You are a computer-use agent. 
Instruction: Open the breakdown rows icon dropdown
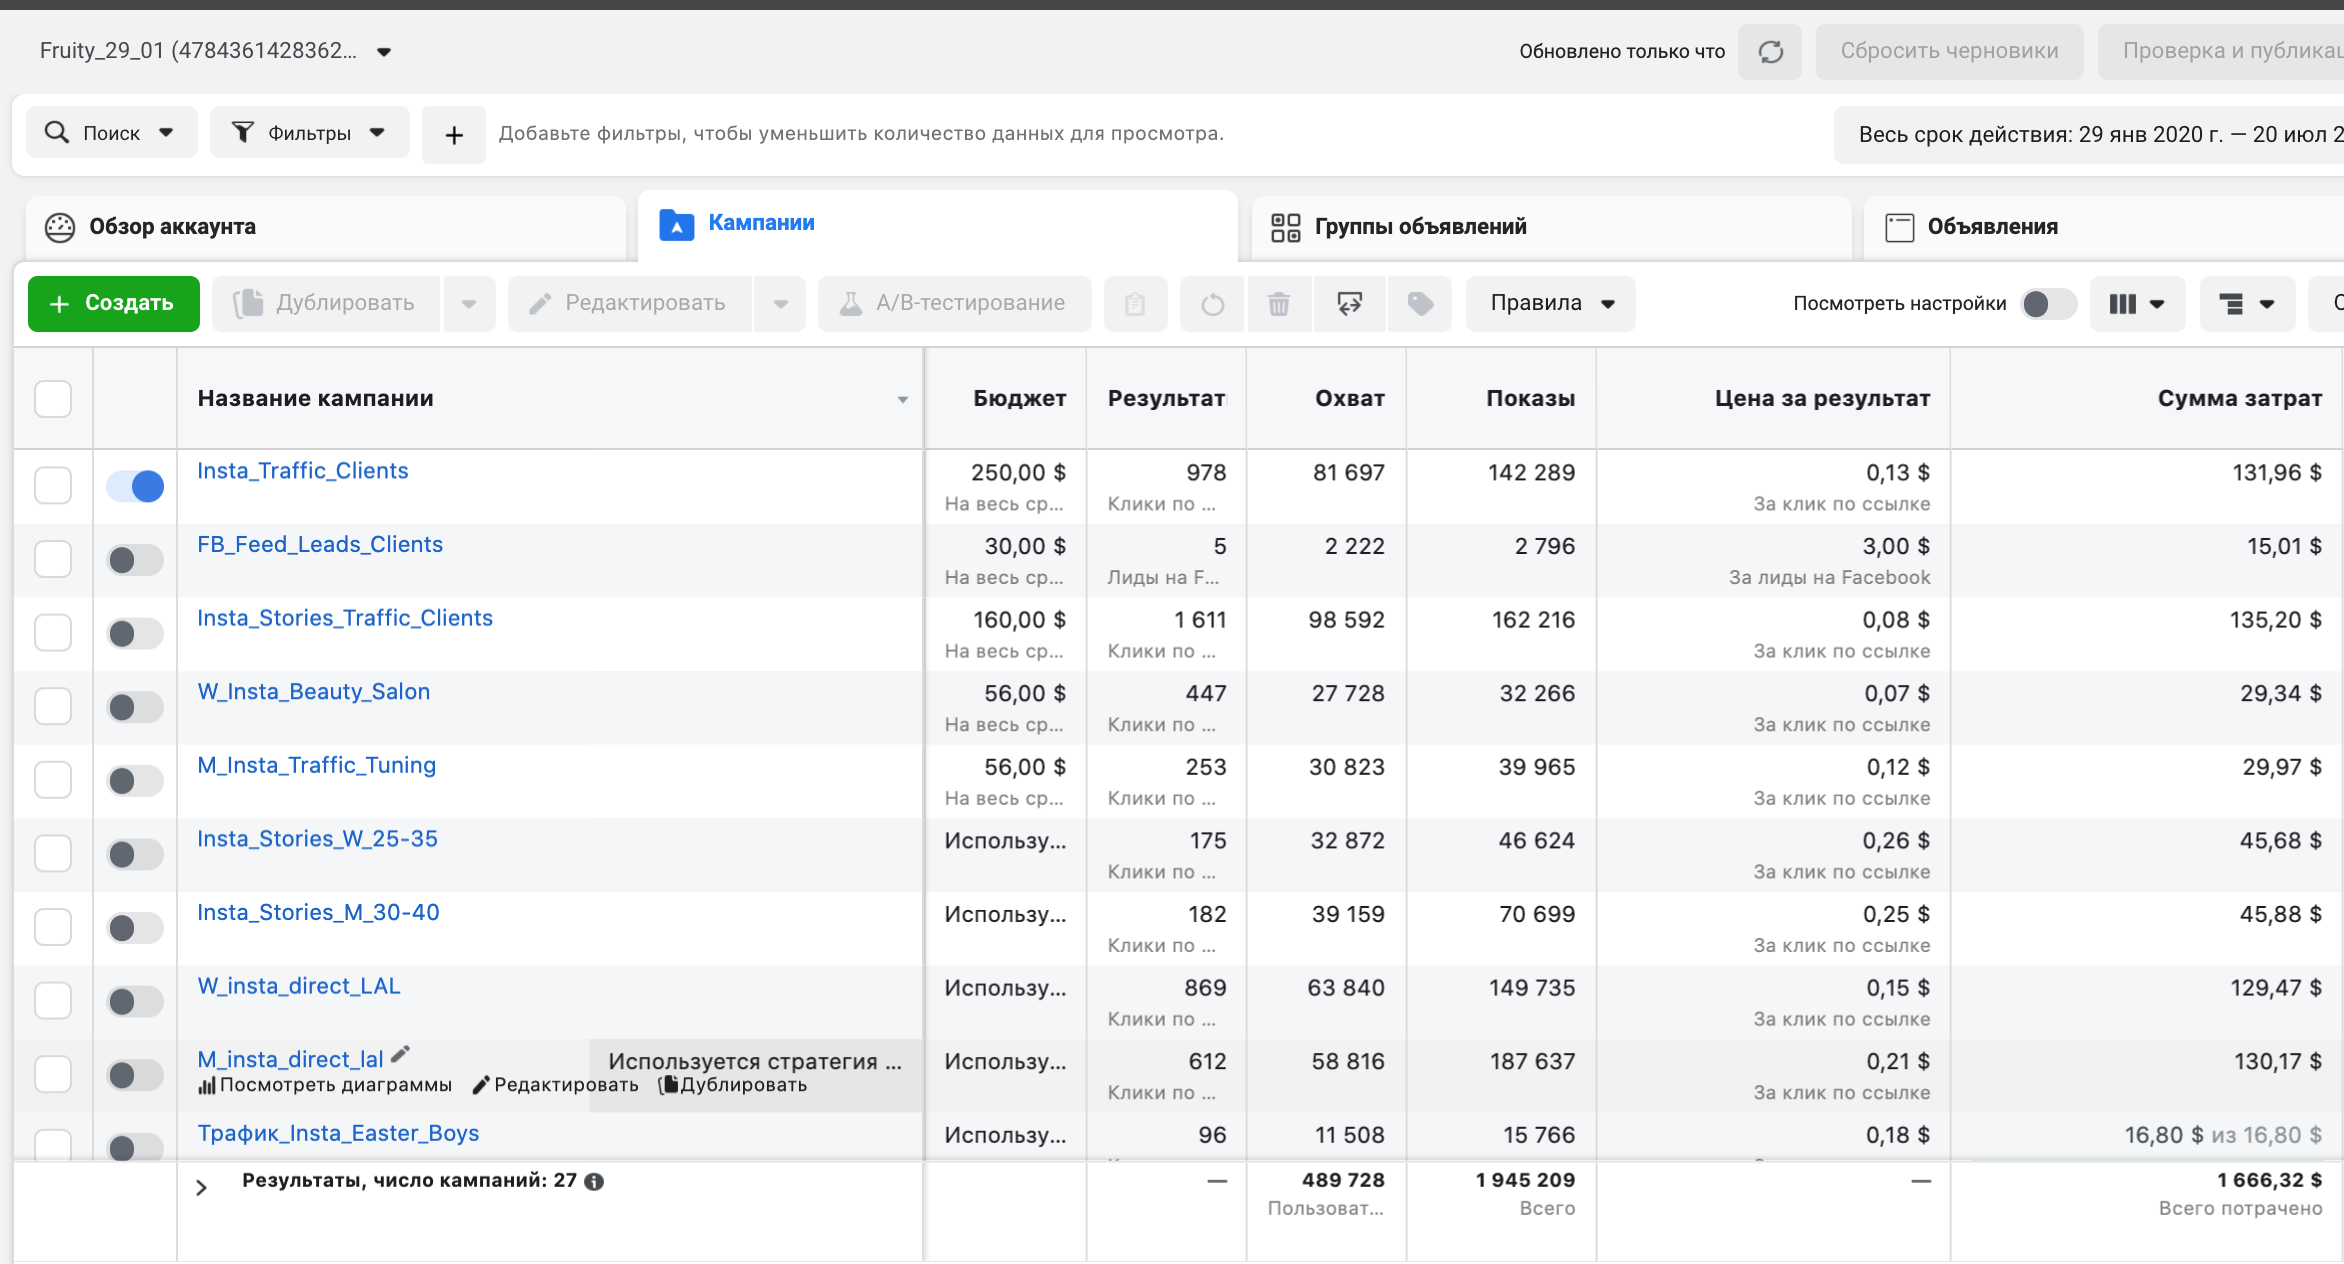coord(2247,304)
